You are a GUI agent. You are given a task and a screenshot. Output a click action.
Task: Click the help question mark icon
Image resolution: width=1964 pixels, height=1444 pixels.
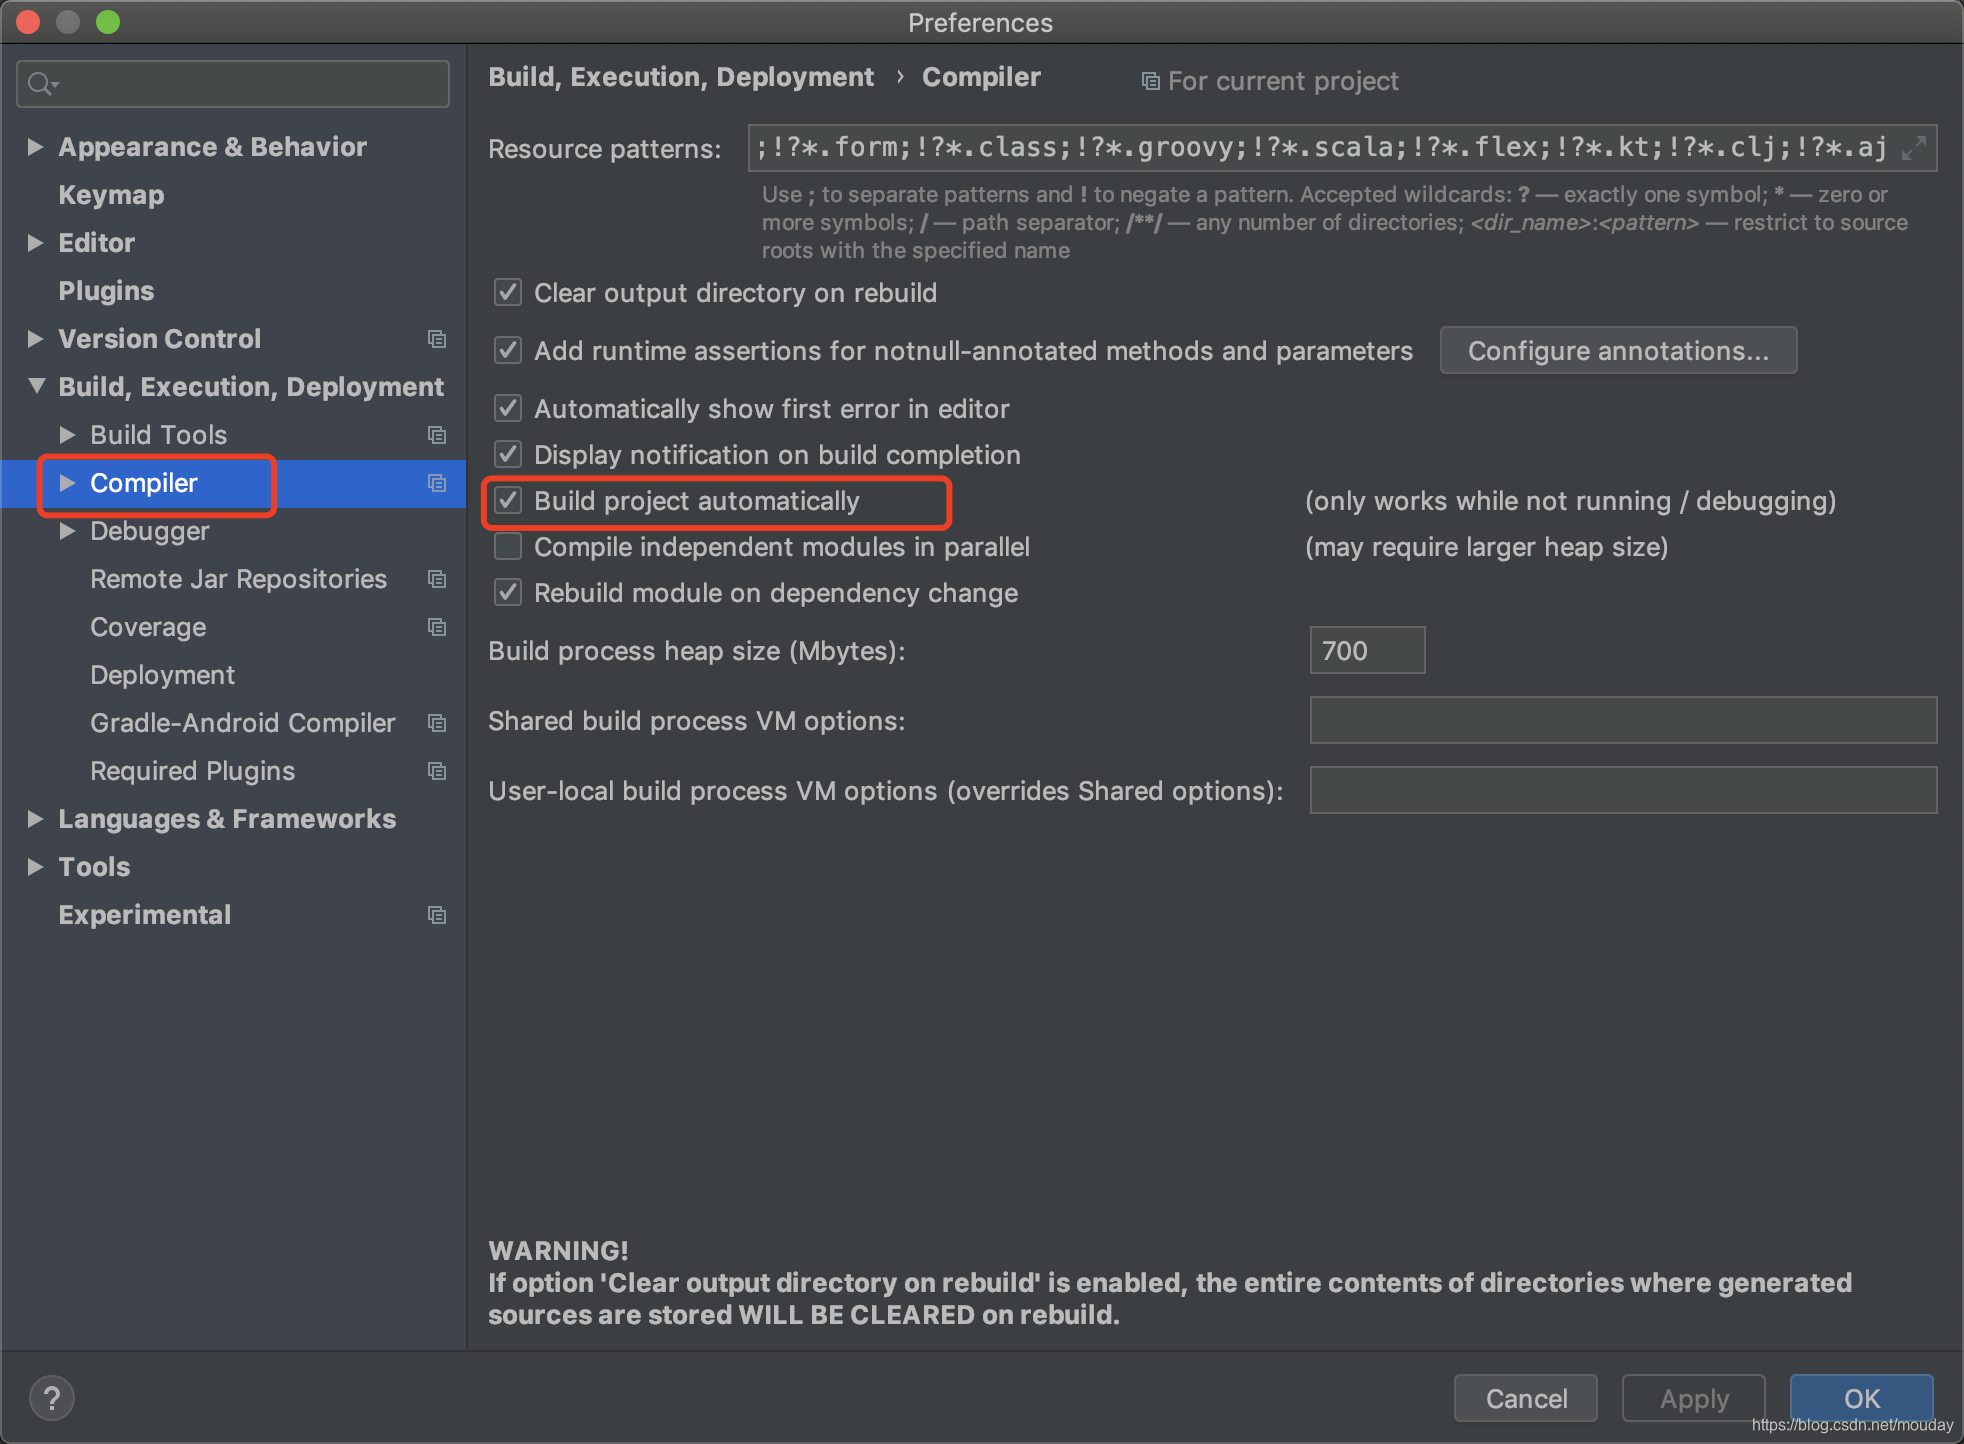(52, 1398)
